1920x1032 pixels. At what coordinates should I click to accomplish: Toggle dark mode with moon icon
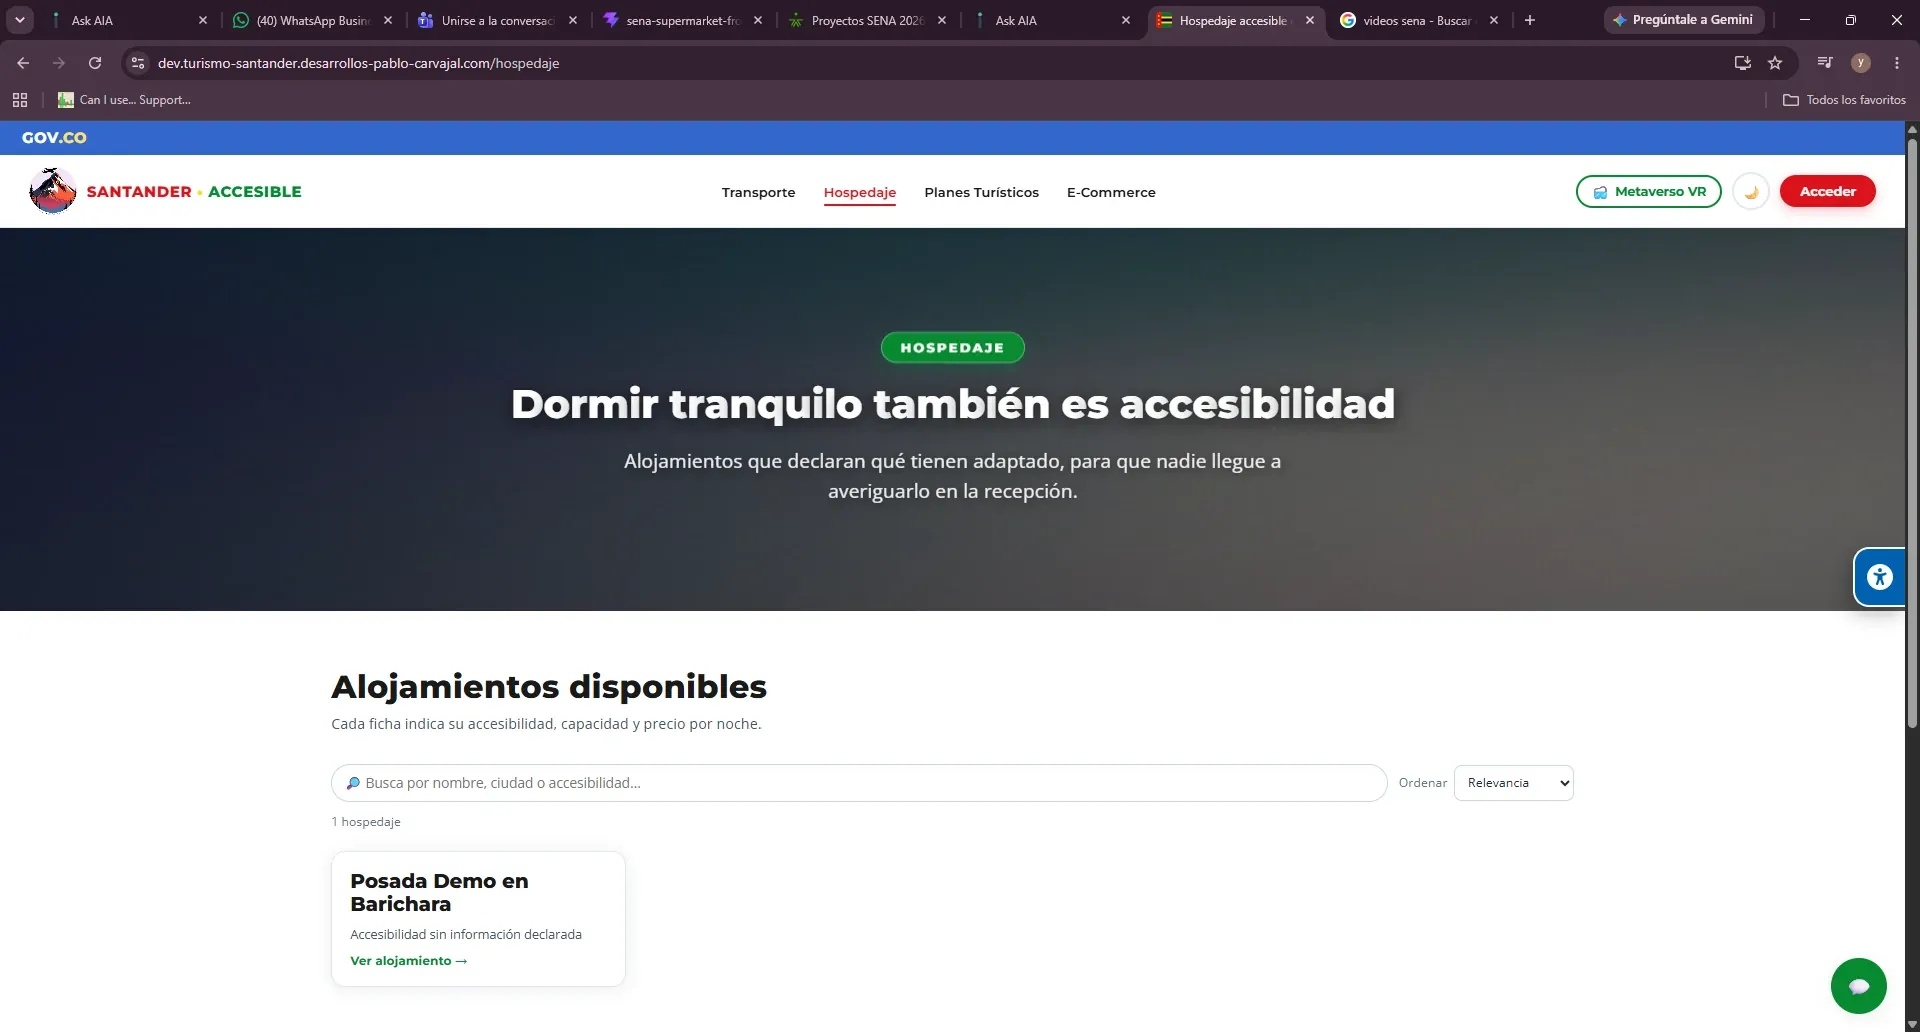pos(1751,191)
